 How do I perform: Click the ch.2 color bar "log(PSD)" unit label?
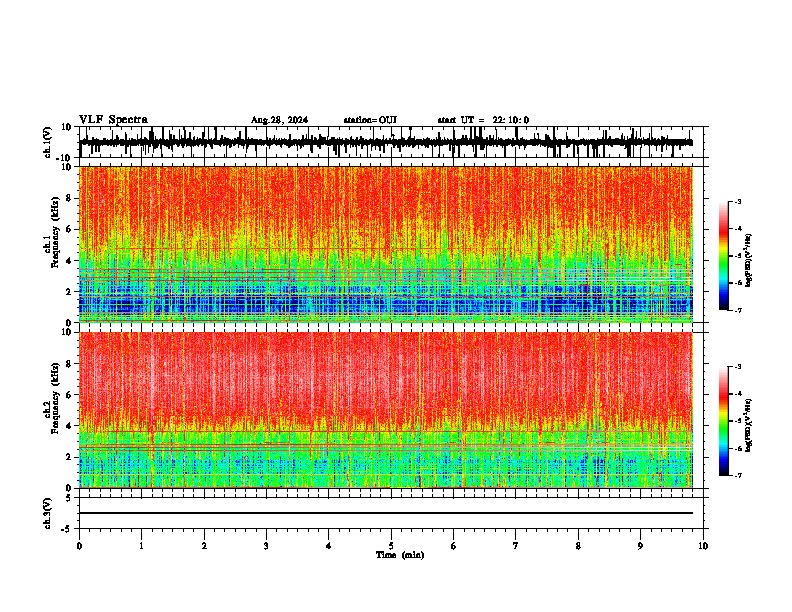pos(749,425)
